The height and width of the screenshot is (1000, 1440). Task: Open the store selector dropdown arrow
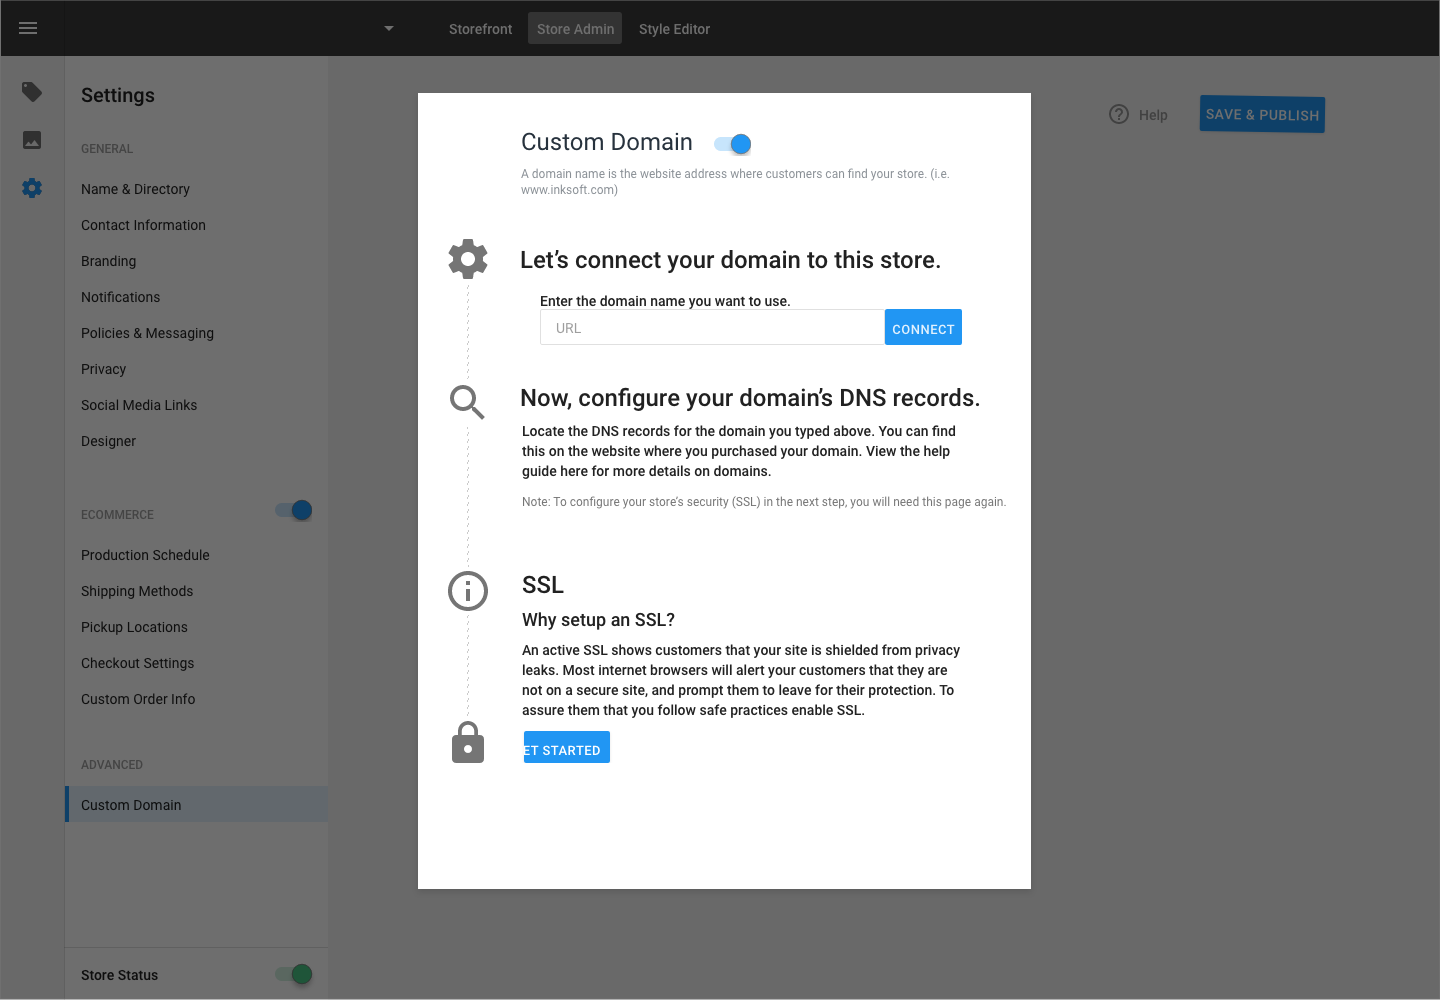coord(388,28)
